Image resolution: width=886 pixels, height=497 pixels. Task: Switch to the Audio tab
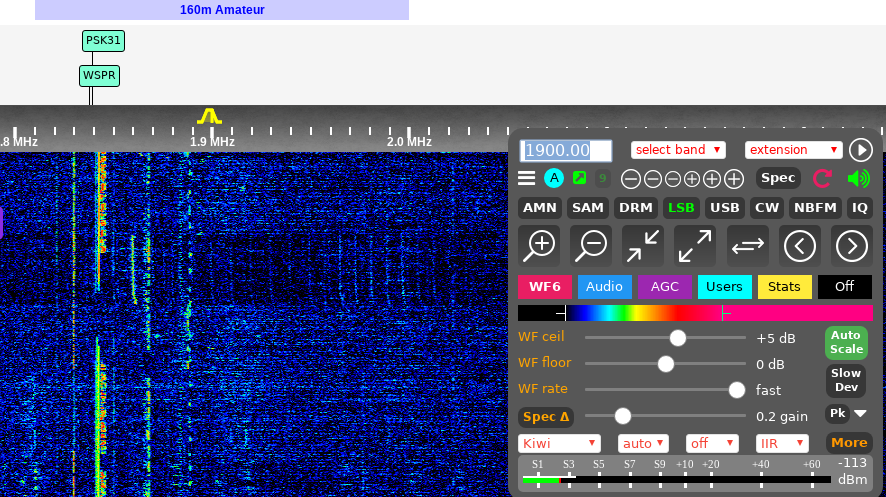point(604,287)
